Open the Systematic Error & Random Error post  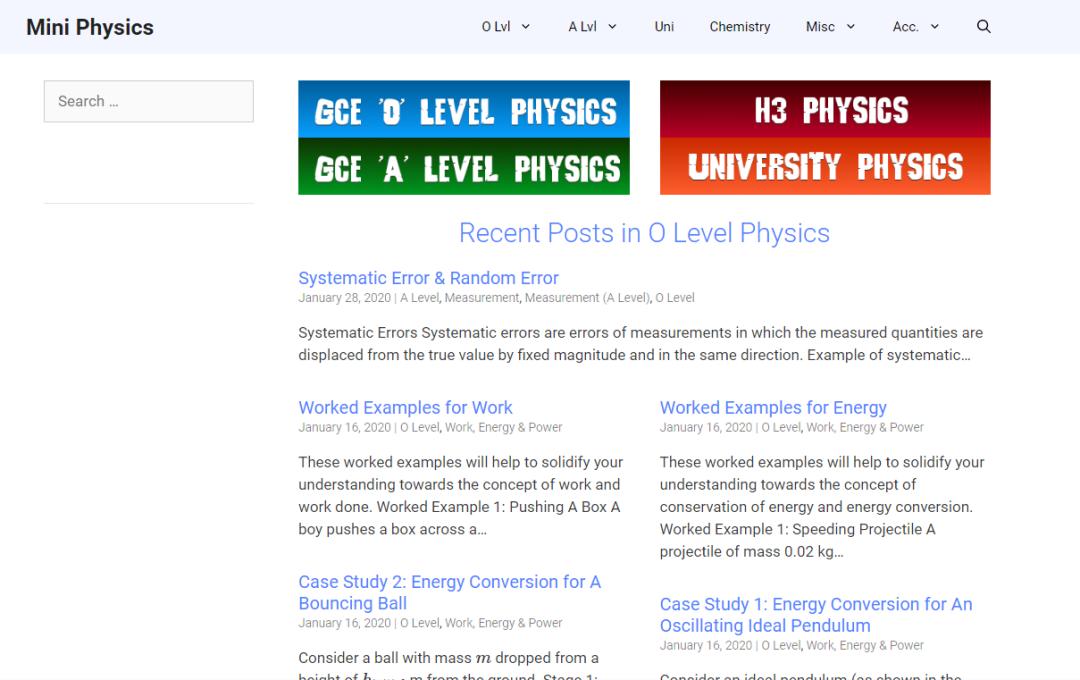point(428,278)
